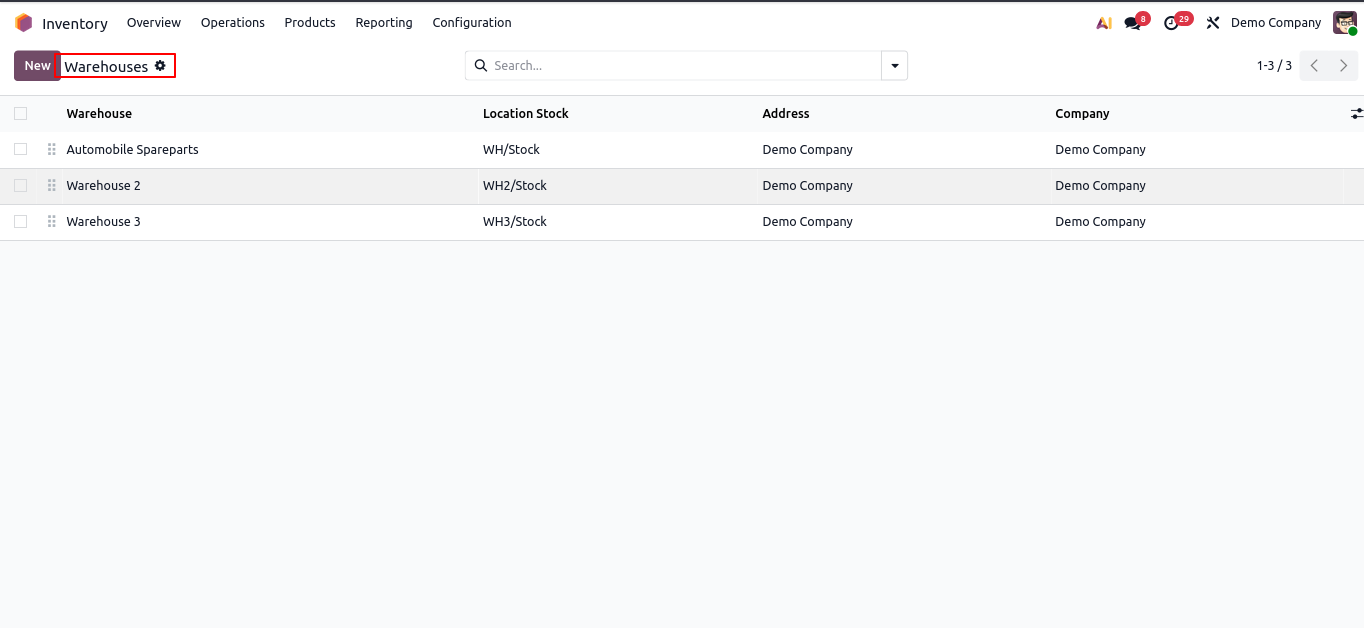1364x628 pixels.
Task: Click the user avatar in top-right
Action: pyautogui.click(x=1344, y=23)
